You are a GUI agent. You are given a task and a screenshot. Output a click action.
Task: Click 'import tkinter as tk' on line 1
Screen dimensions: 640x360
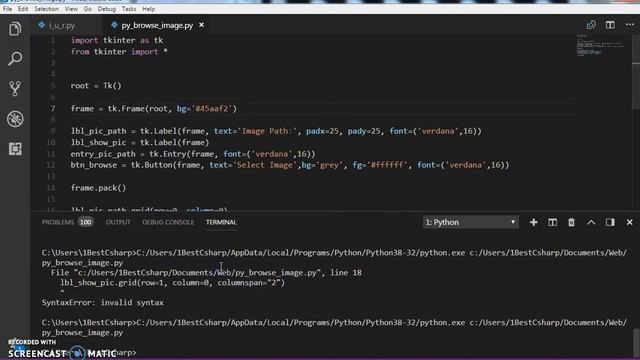pos(117,40)
